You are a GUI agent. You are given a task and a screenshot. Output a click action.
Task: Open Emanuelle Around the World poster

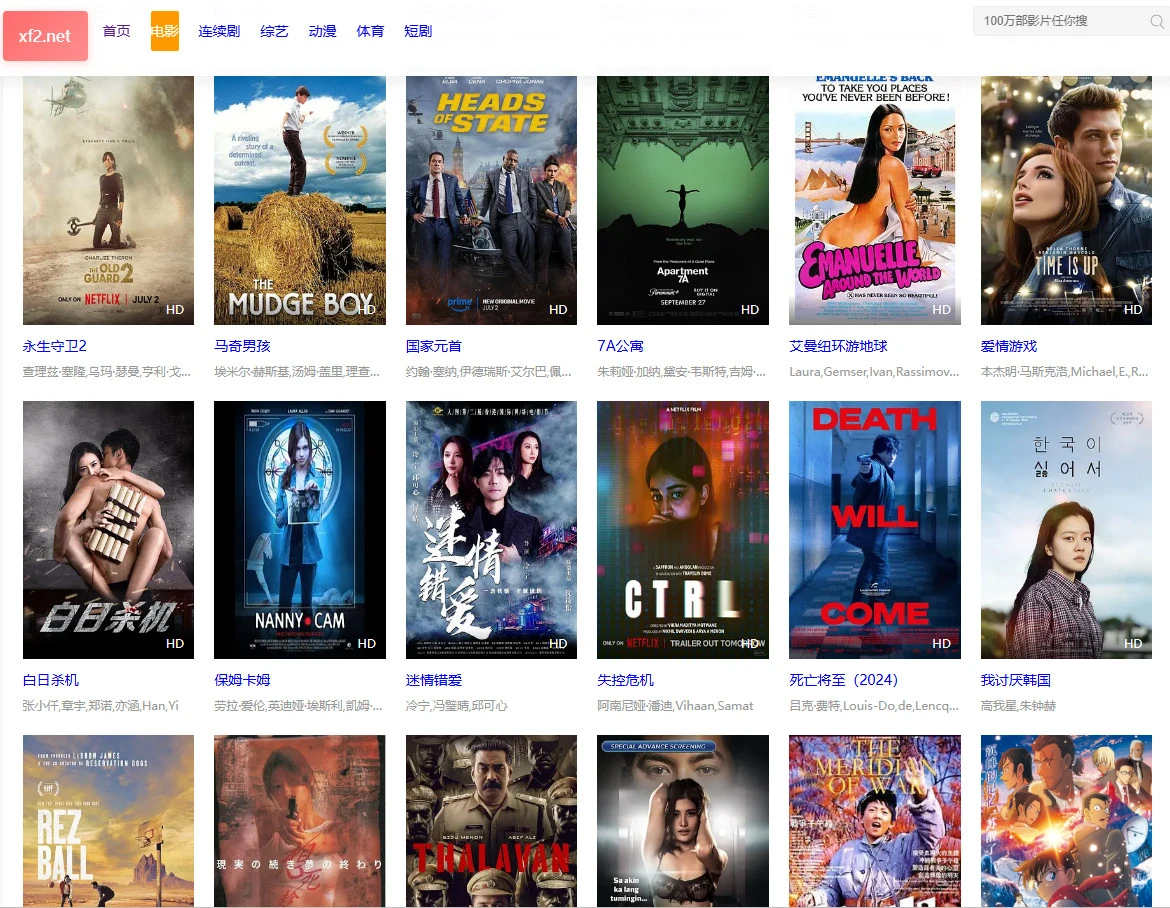(875, 200)
